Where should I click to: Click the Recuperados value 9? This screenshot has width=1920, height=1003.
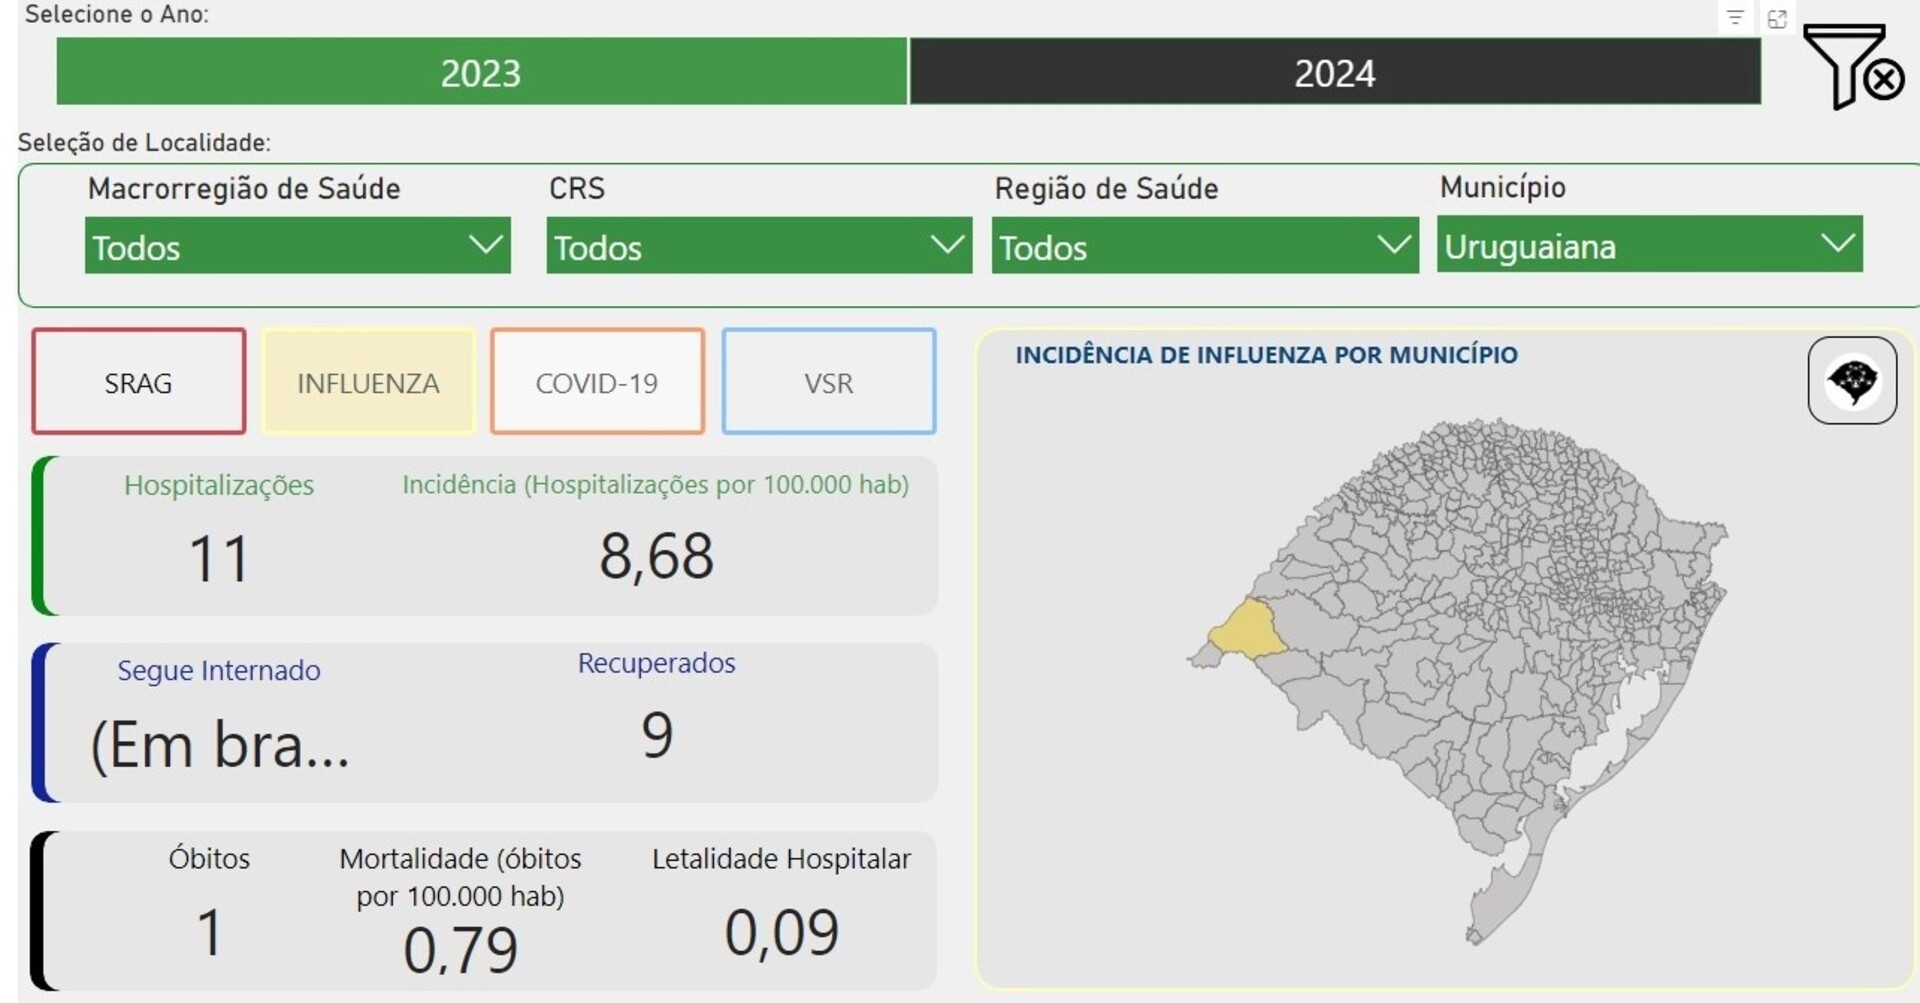click(x=656, y=735)
